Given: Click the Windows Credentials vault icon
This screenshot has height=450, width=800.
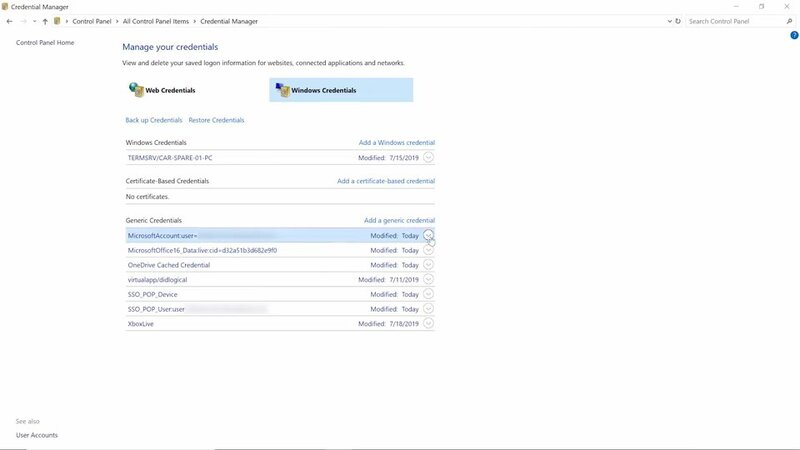Looking at the screenshot, I should 283,90.
